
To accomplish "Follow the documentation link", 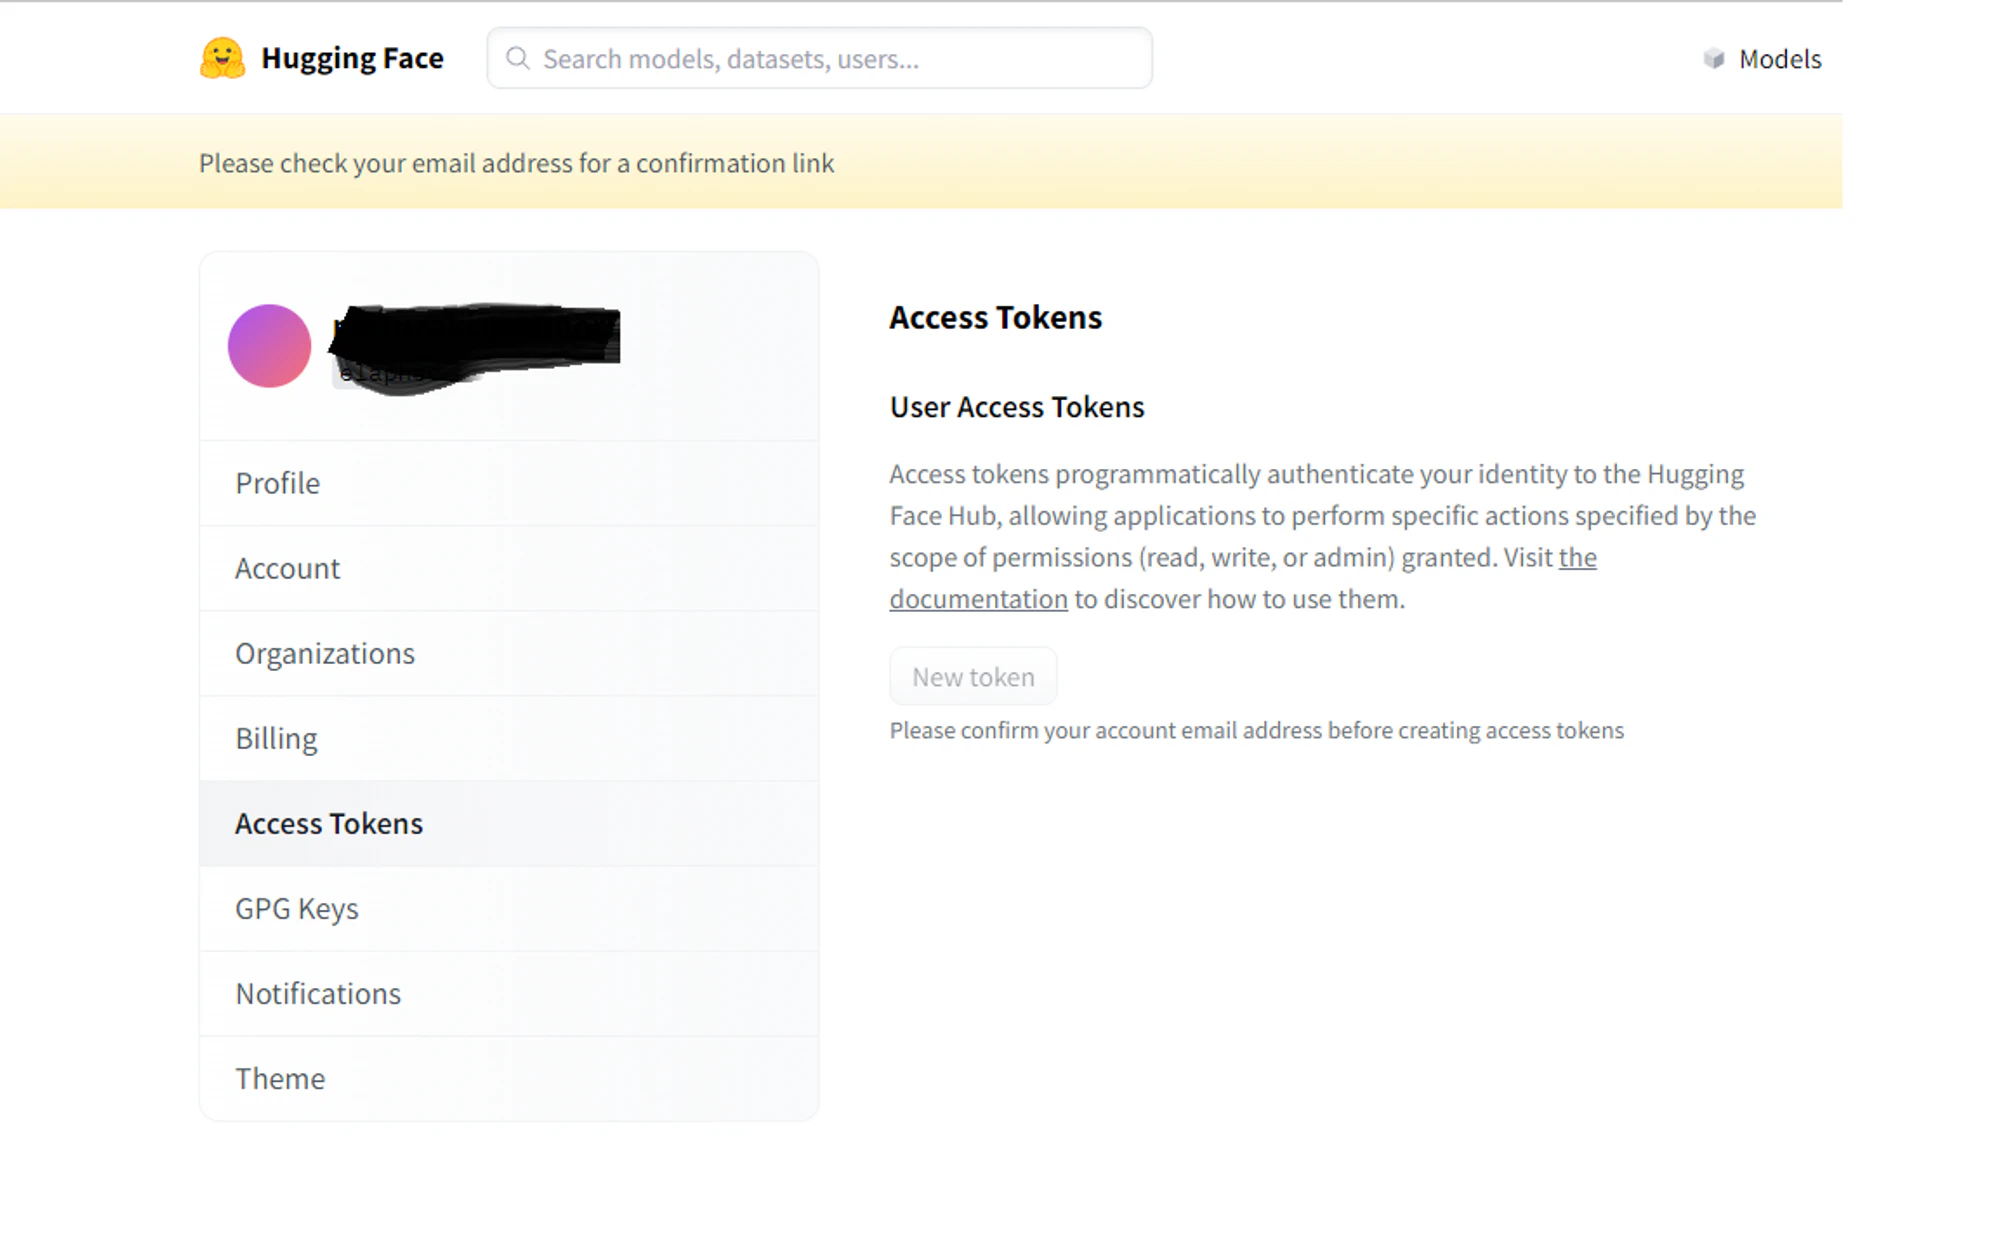I will [x=979, y=599].
